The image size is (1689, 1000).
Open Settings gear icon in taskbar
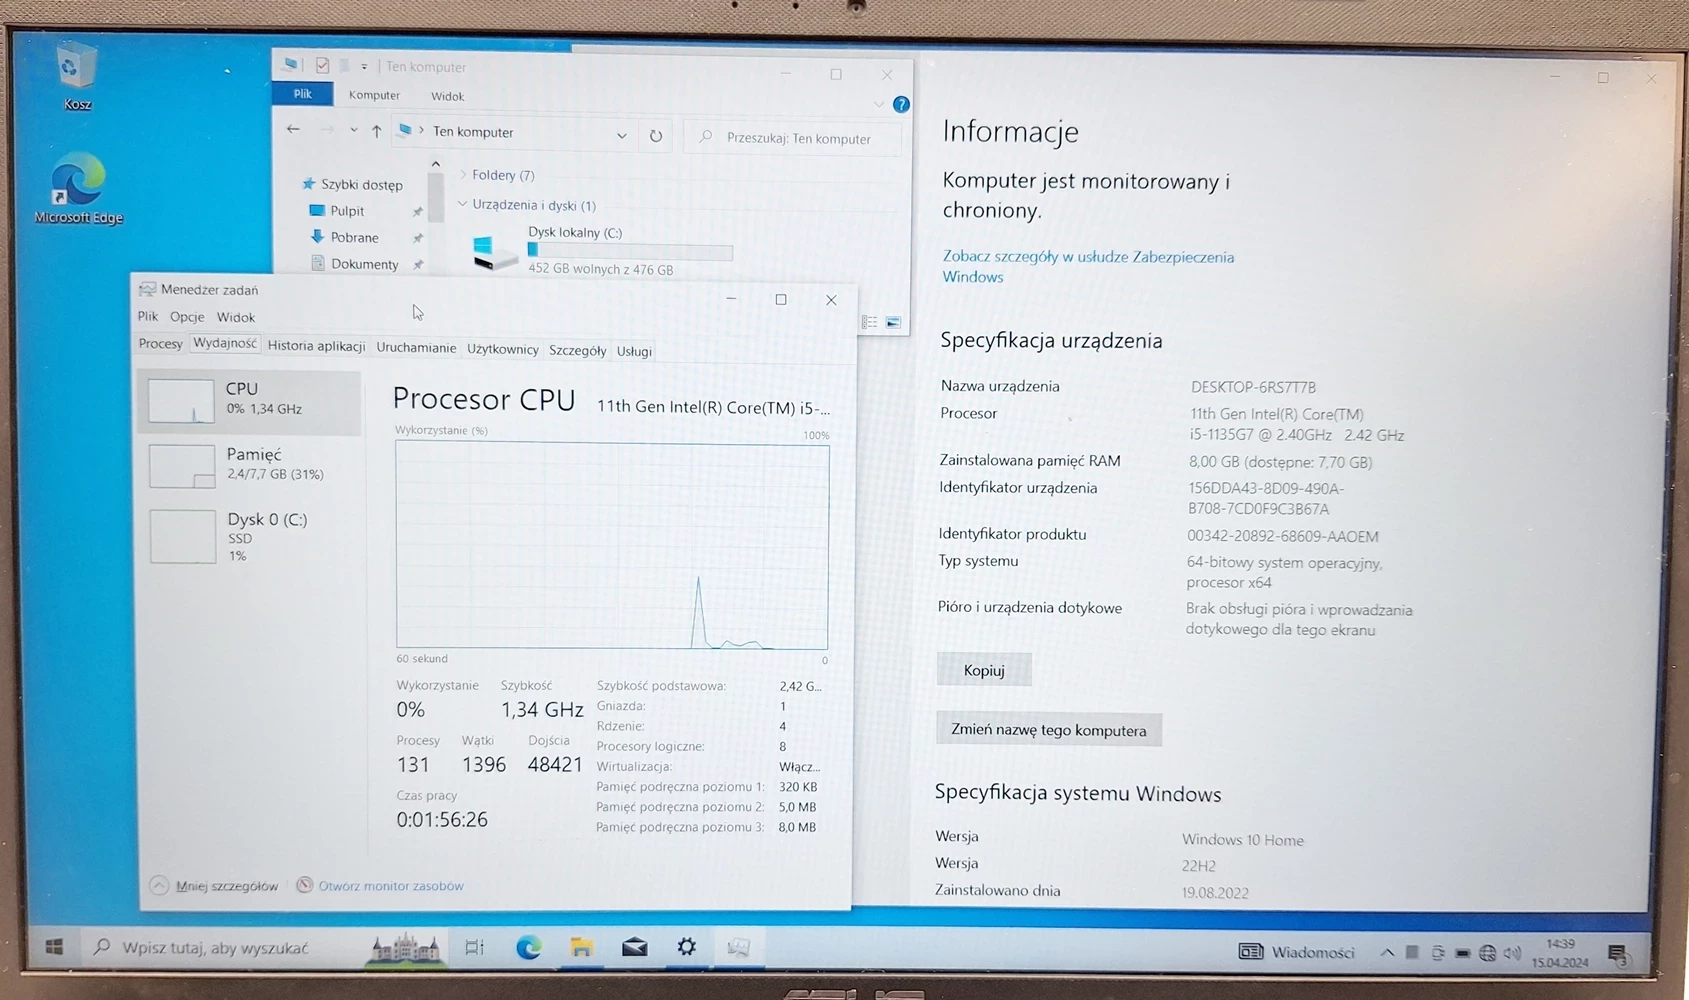tap(686, 947)
